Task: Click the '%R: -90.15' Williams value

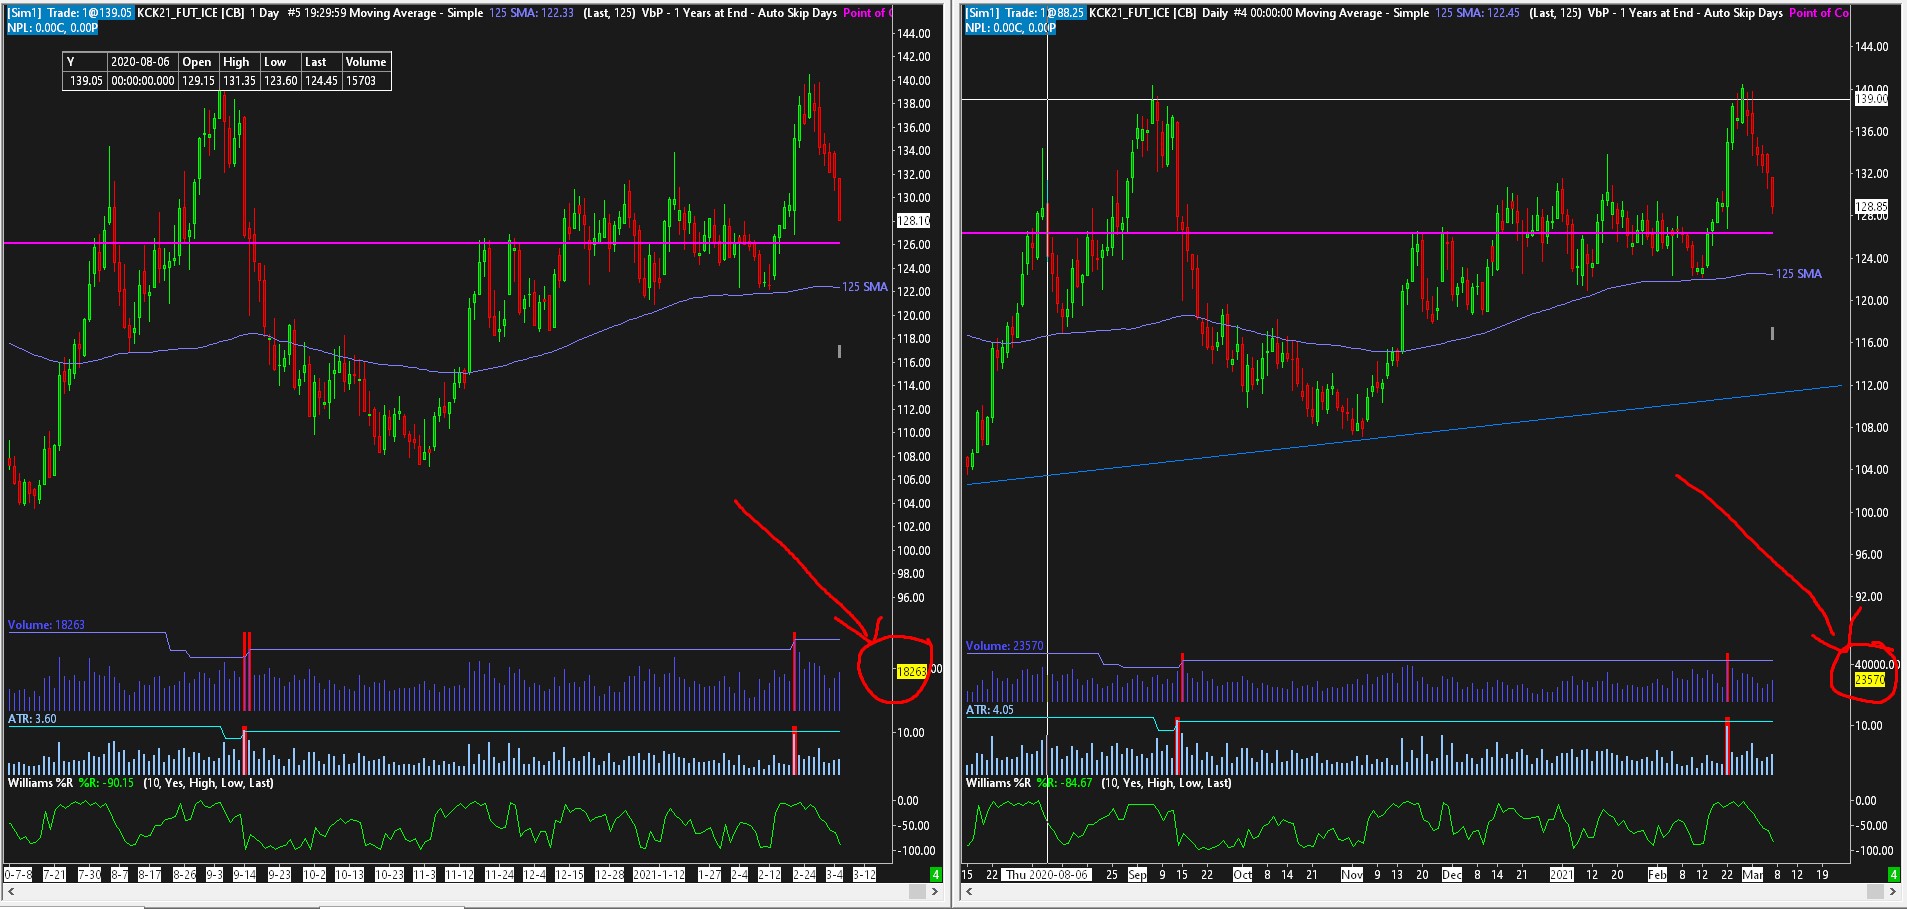Action: 106,783
